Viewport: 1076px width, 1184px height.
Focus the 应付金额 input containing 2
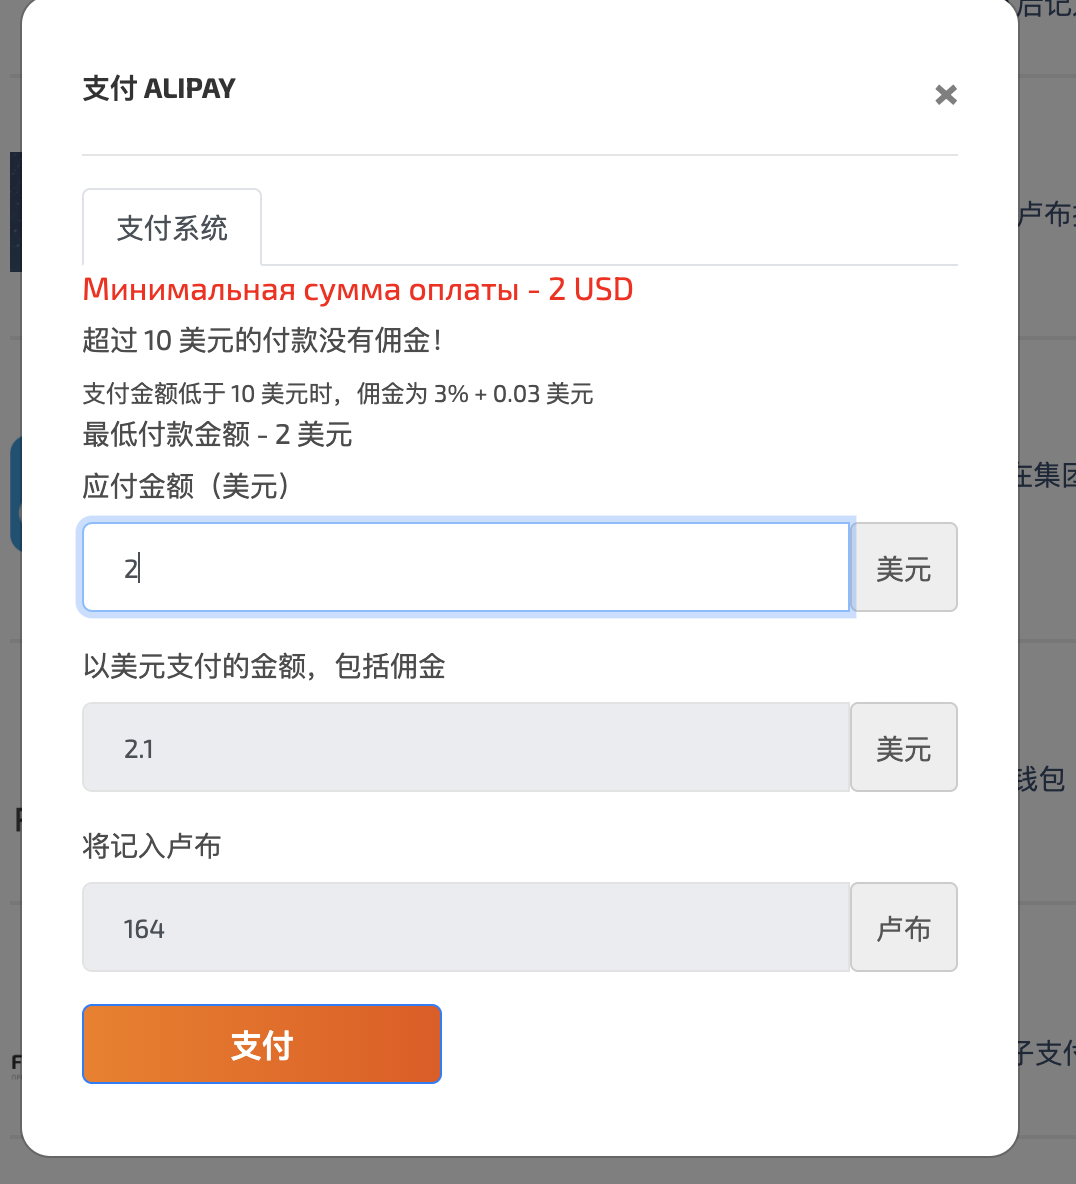pyautogui.click(x=466, y=567)
